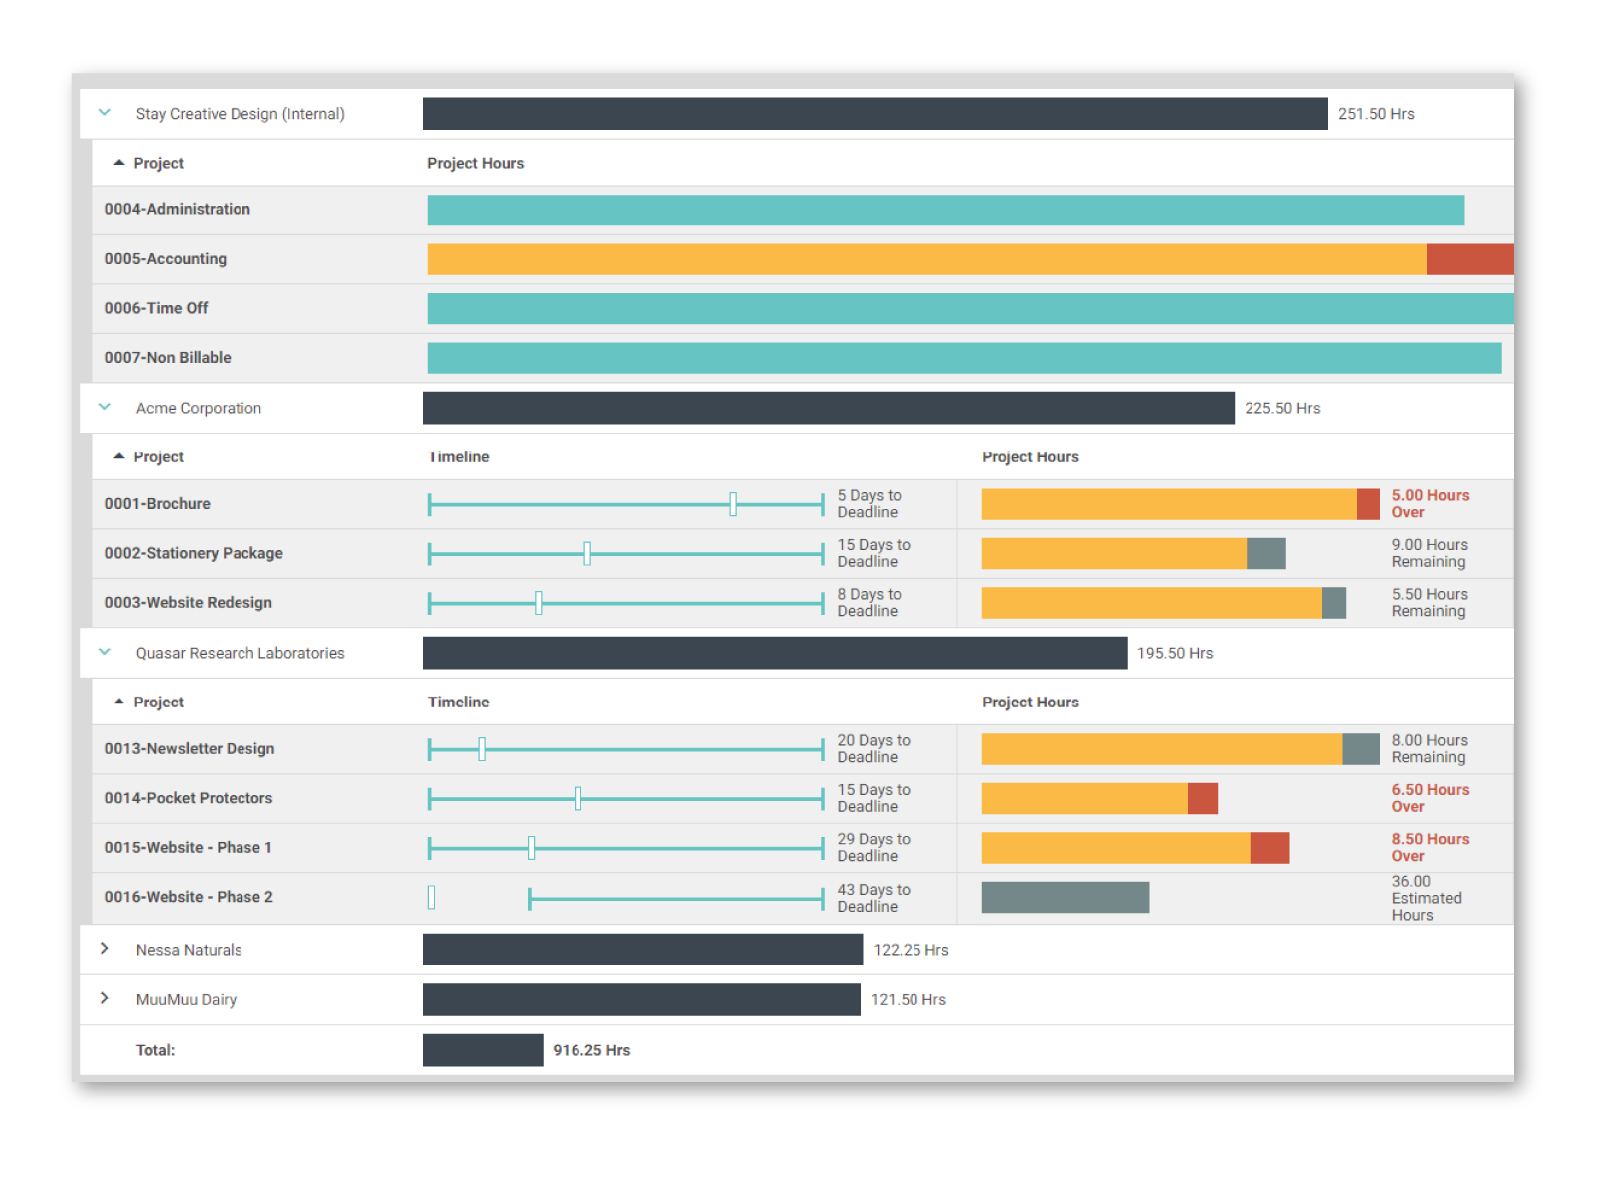
Task: Click the 0016-Website - Phase 2 start marker
Action: point(431,897)
